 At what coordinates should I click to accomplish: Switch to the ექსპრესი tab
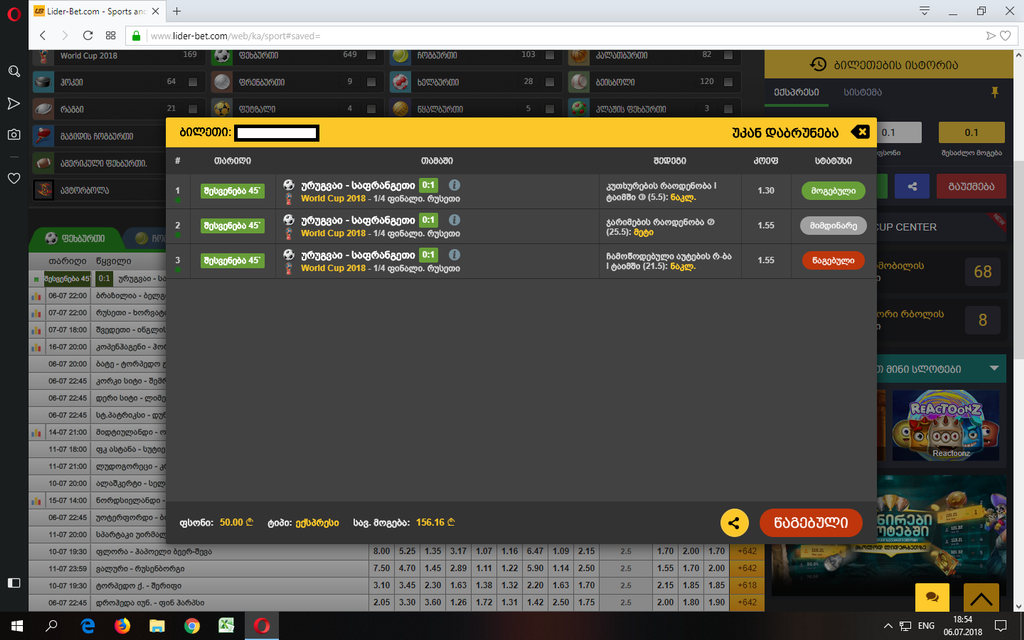(x=796, y=92)
